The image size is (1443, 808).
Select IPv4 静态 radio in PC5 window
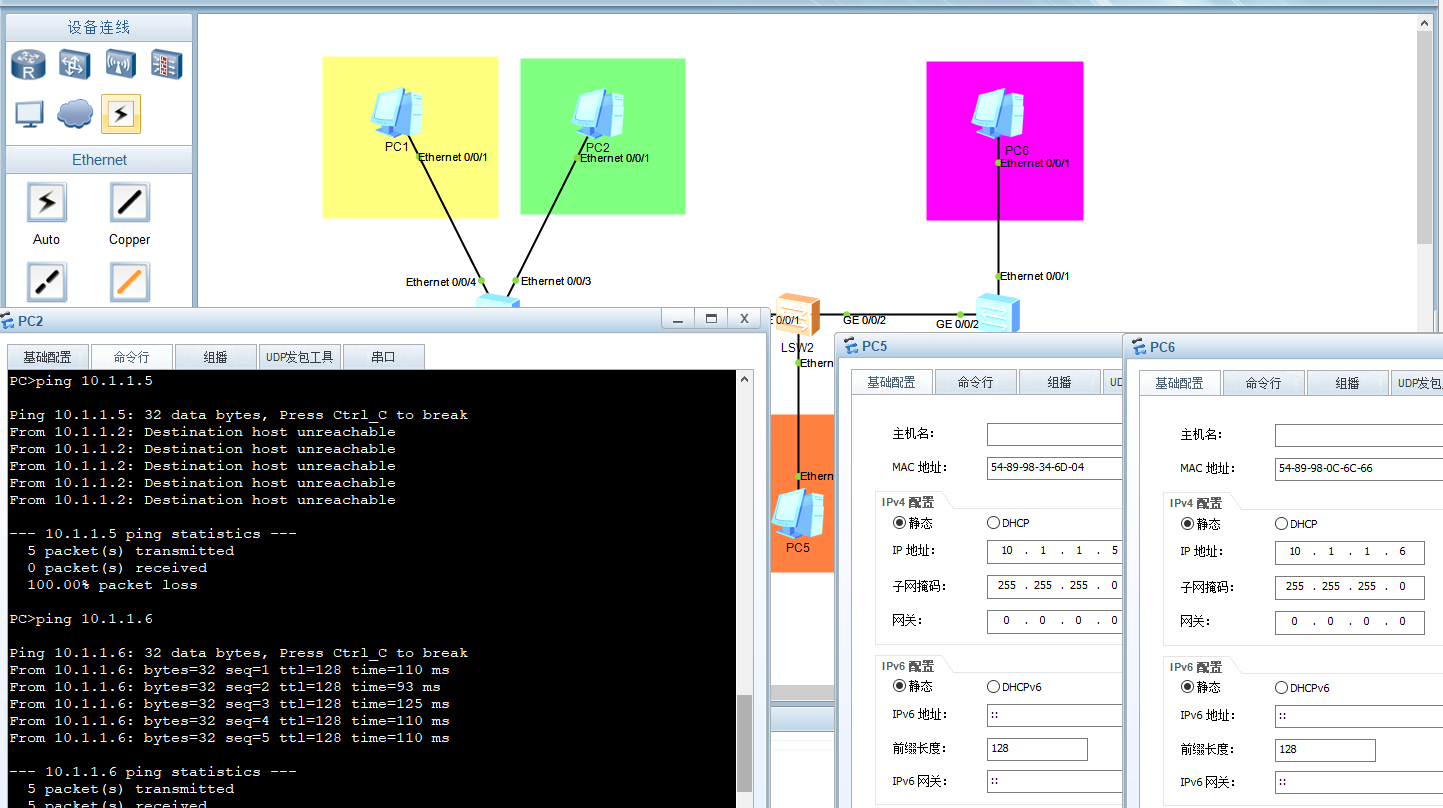pos(899,523)
